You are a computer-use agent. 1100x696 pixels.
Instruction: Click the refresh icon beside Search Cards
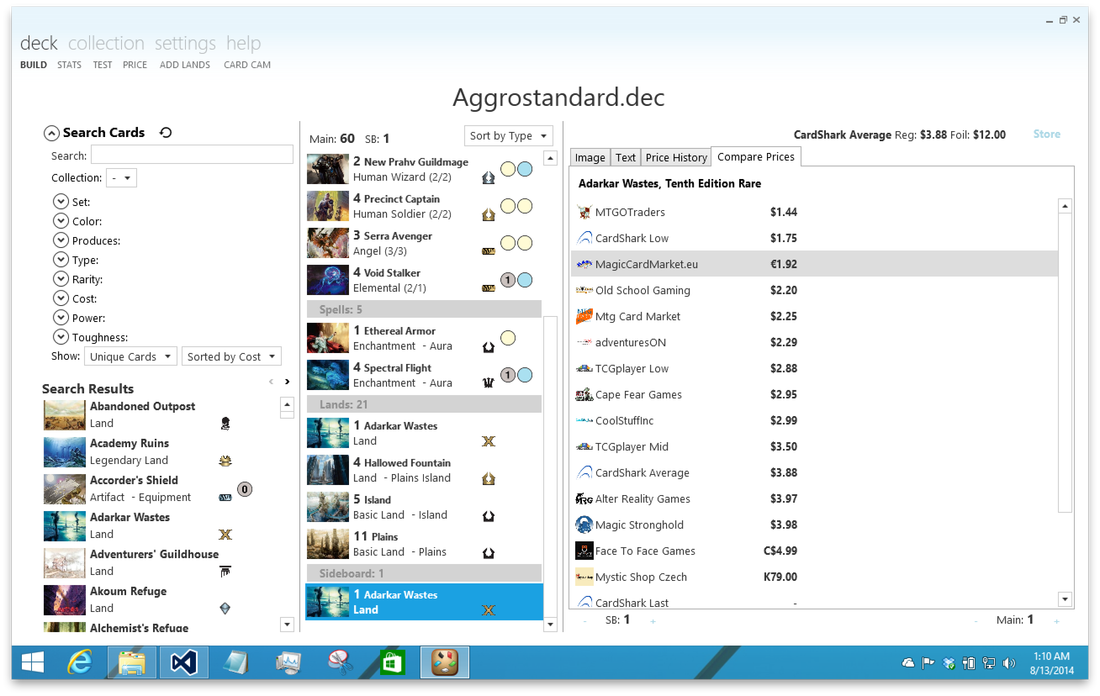click(166, 133)
